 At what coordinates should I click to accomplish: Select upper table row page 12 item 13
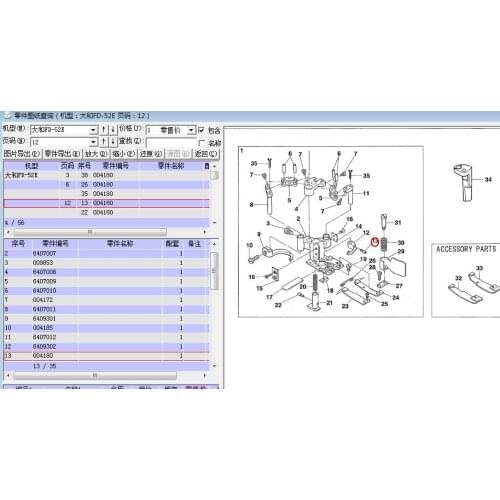coord(106,203)
